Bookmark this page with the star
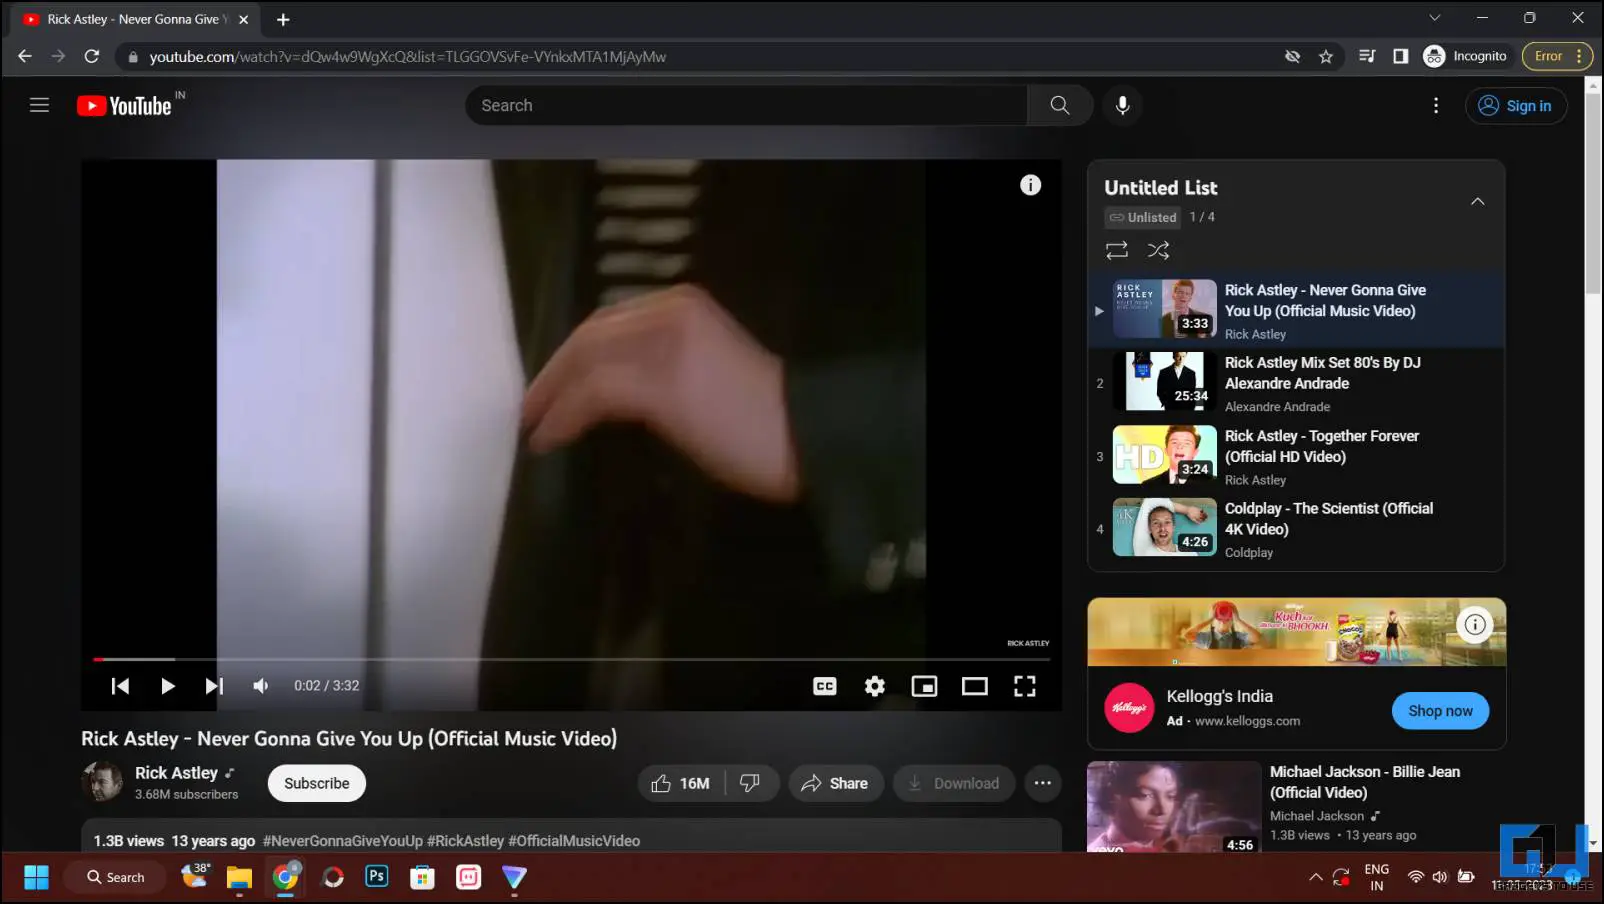 pos(1326,56)
